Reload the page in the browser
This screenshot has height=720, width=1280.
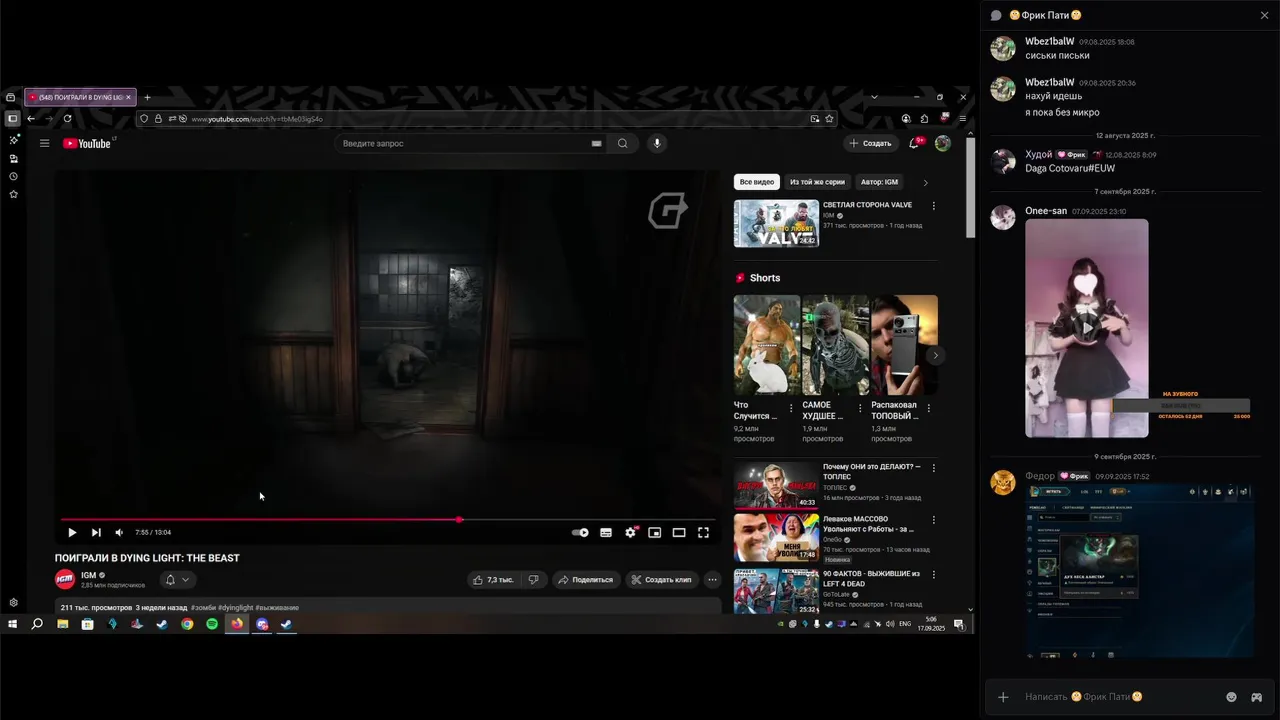point(67,118)
